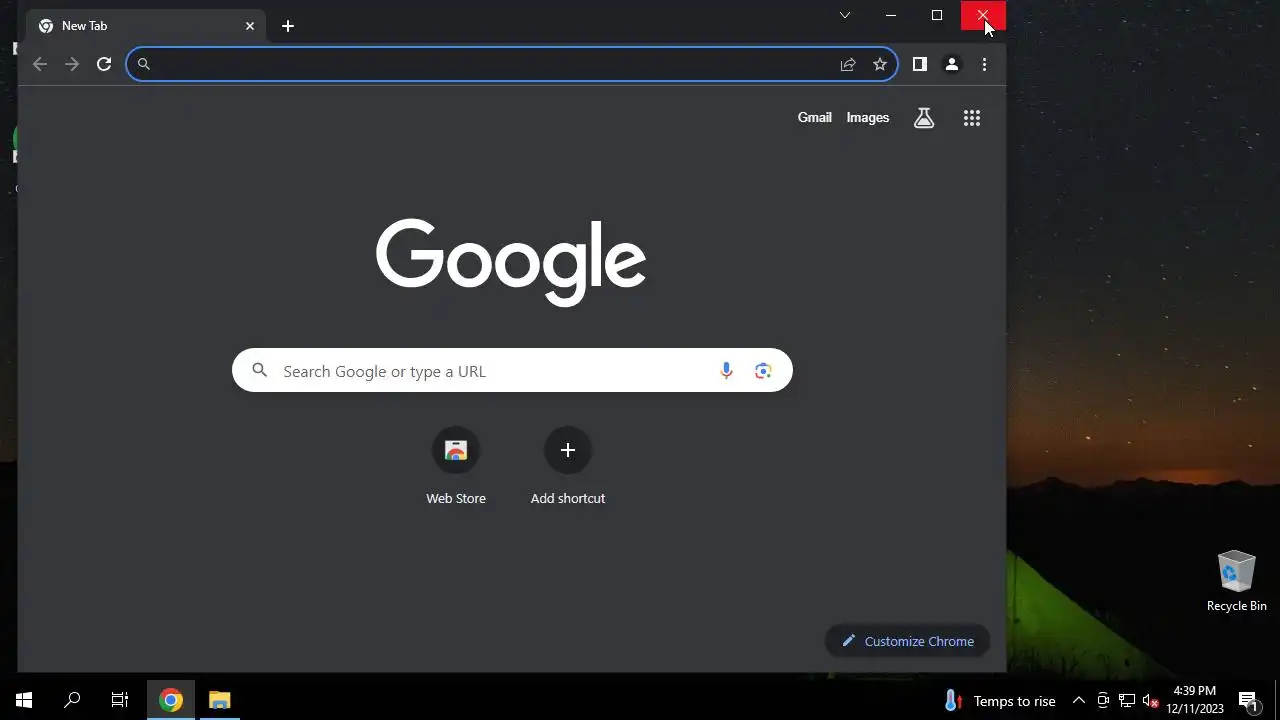
Task: Select the Recycle Bin desktop icon
Action: coord(1237,580)
